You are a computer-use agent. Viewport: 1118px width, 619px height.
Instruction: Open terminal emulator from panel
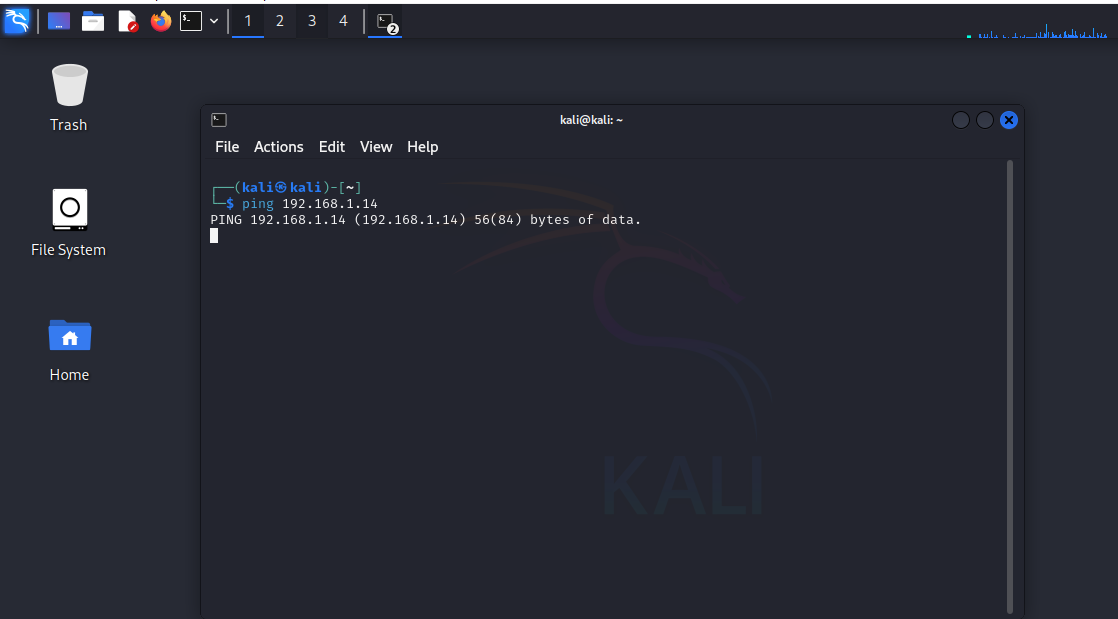(190, 21)
